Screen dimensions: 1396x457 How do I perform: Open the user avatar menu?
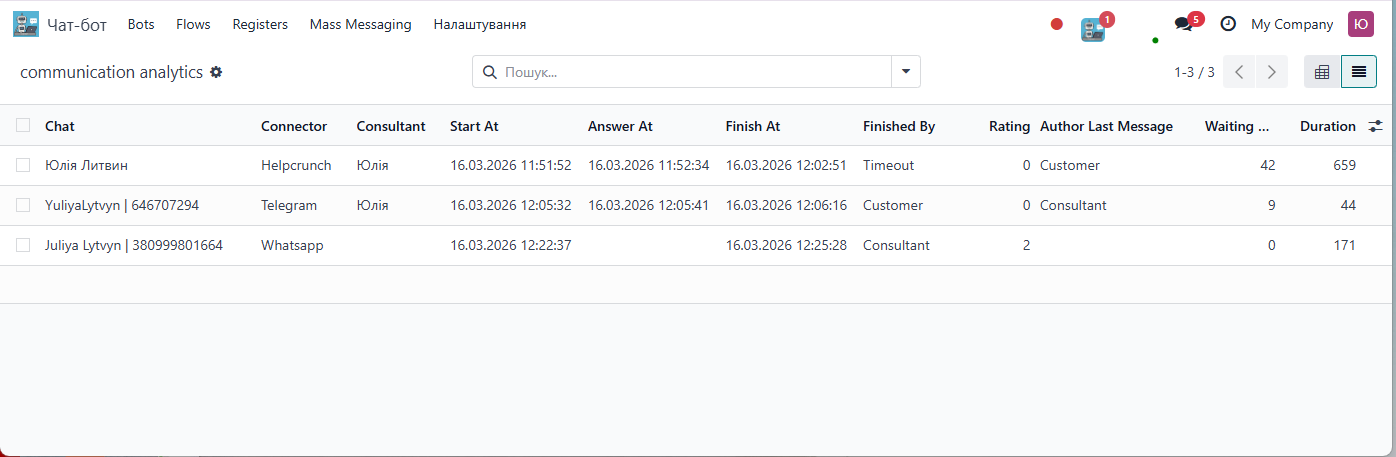1360,24
